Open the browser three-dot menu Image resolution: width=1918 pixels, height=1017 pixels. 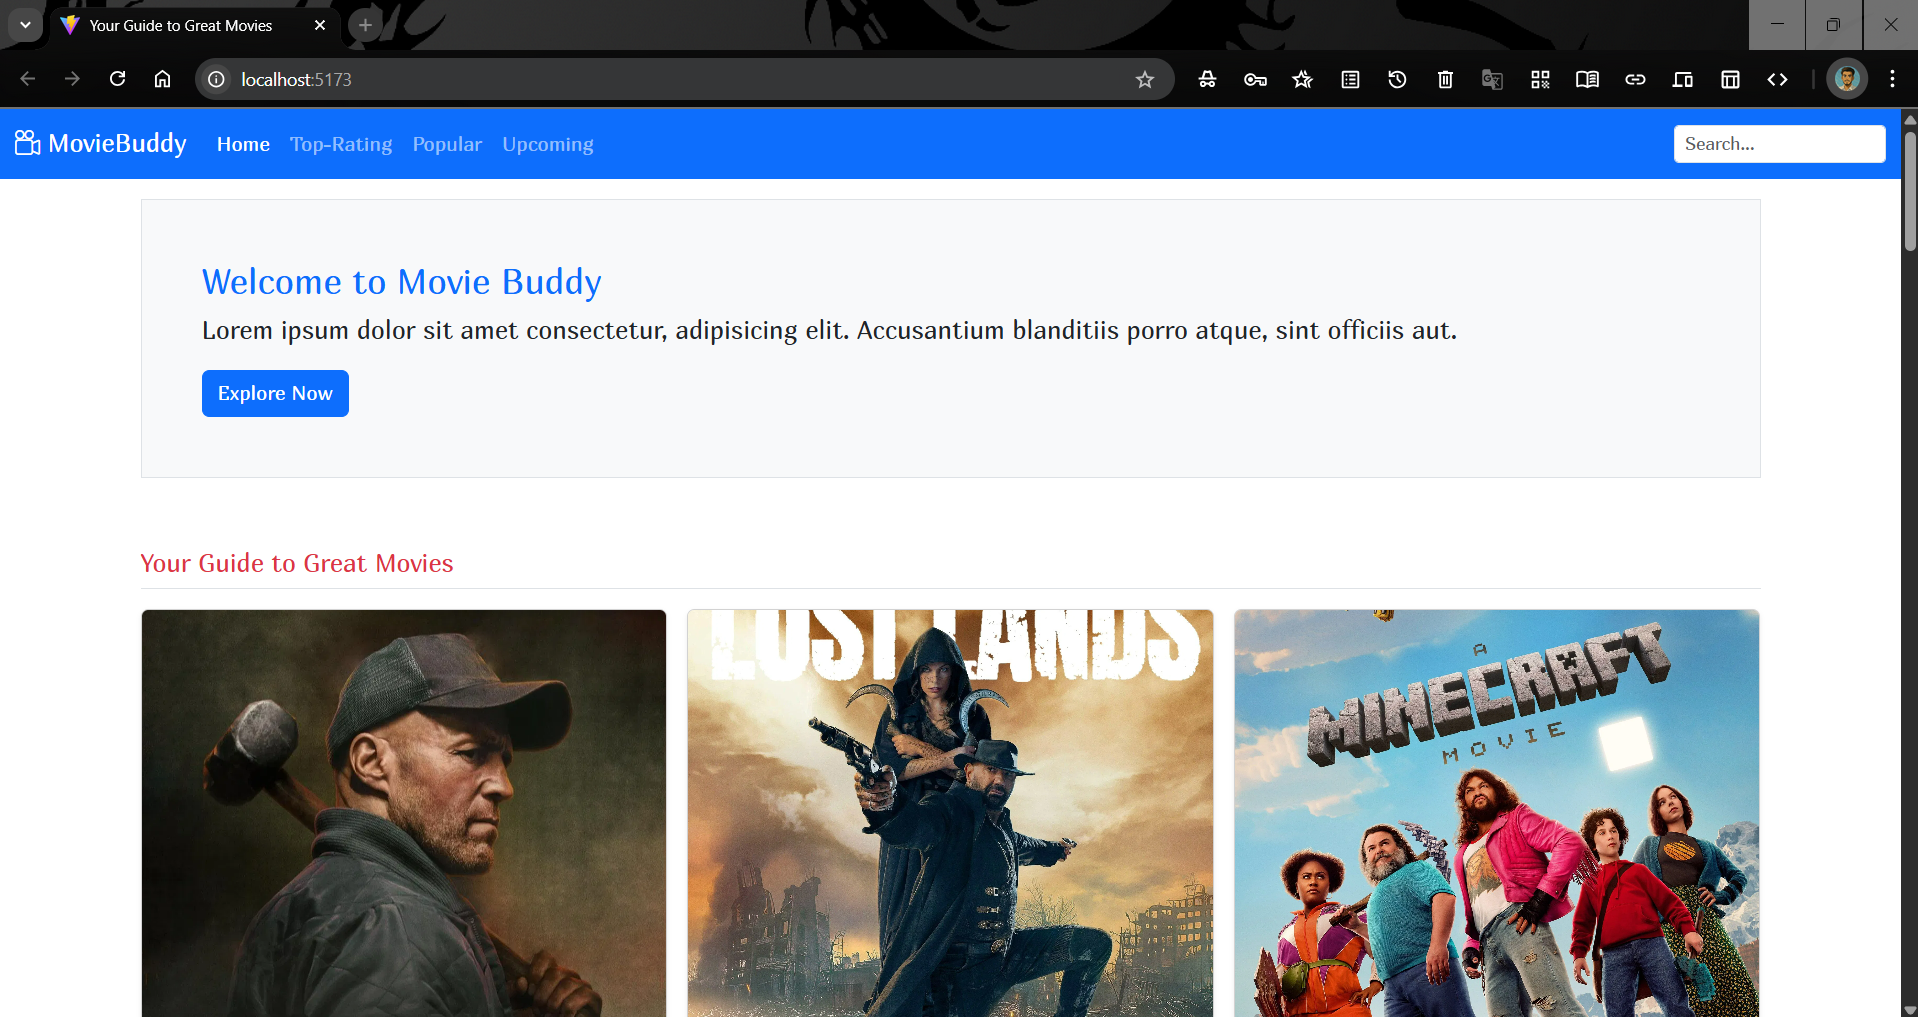click(1892, 79)
